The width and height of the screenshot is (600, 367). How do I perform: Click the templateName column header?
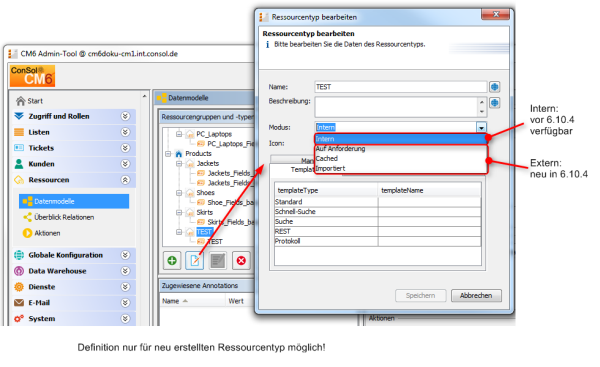(x=429, y=190)
